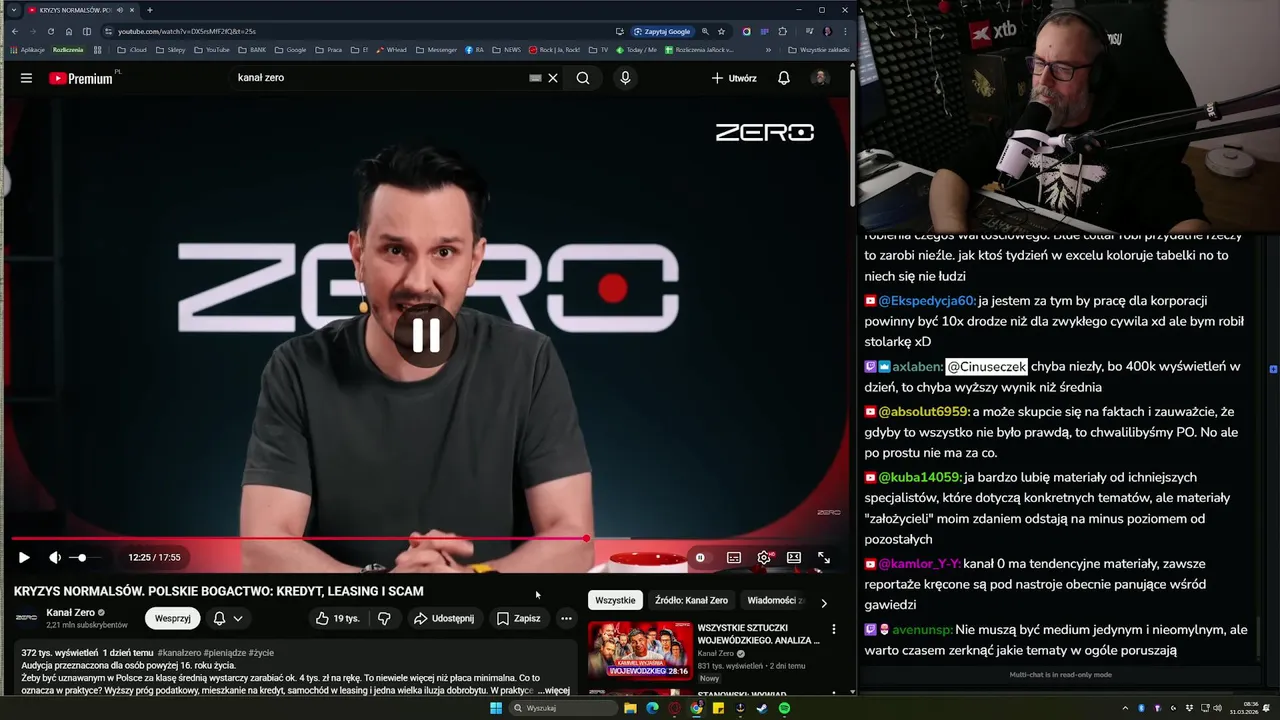Click Udostępnij to share the video

(x=444, y=618)
